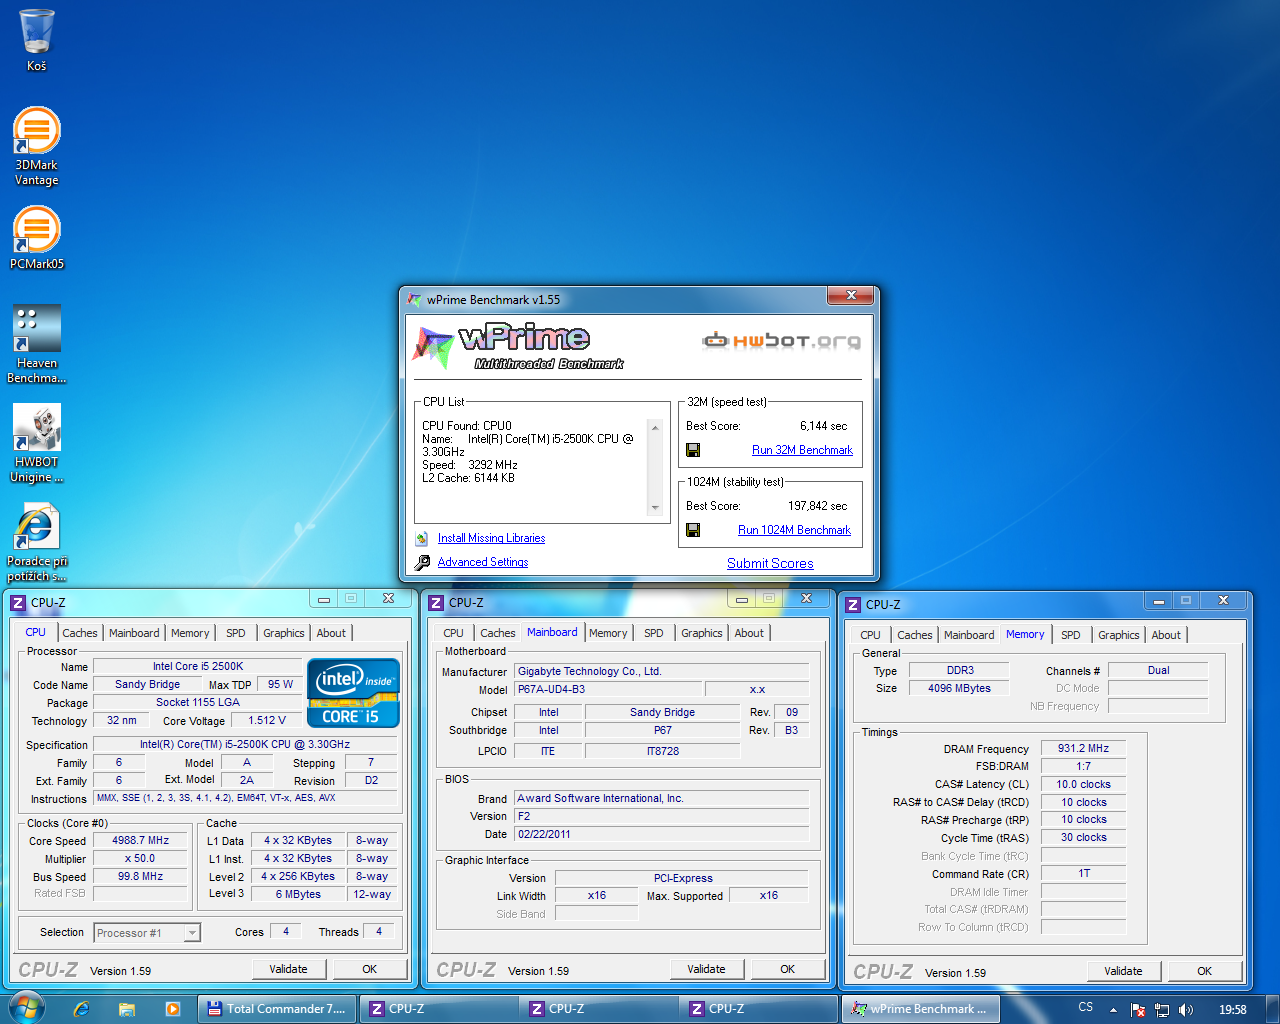The image size is (1280, 1024).
Task: Click Validate in the Mainboard CPU-Z window
Action: (x=706, y=969)
